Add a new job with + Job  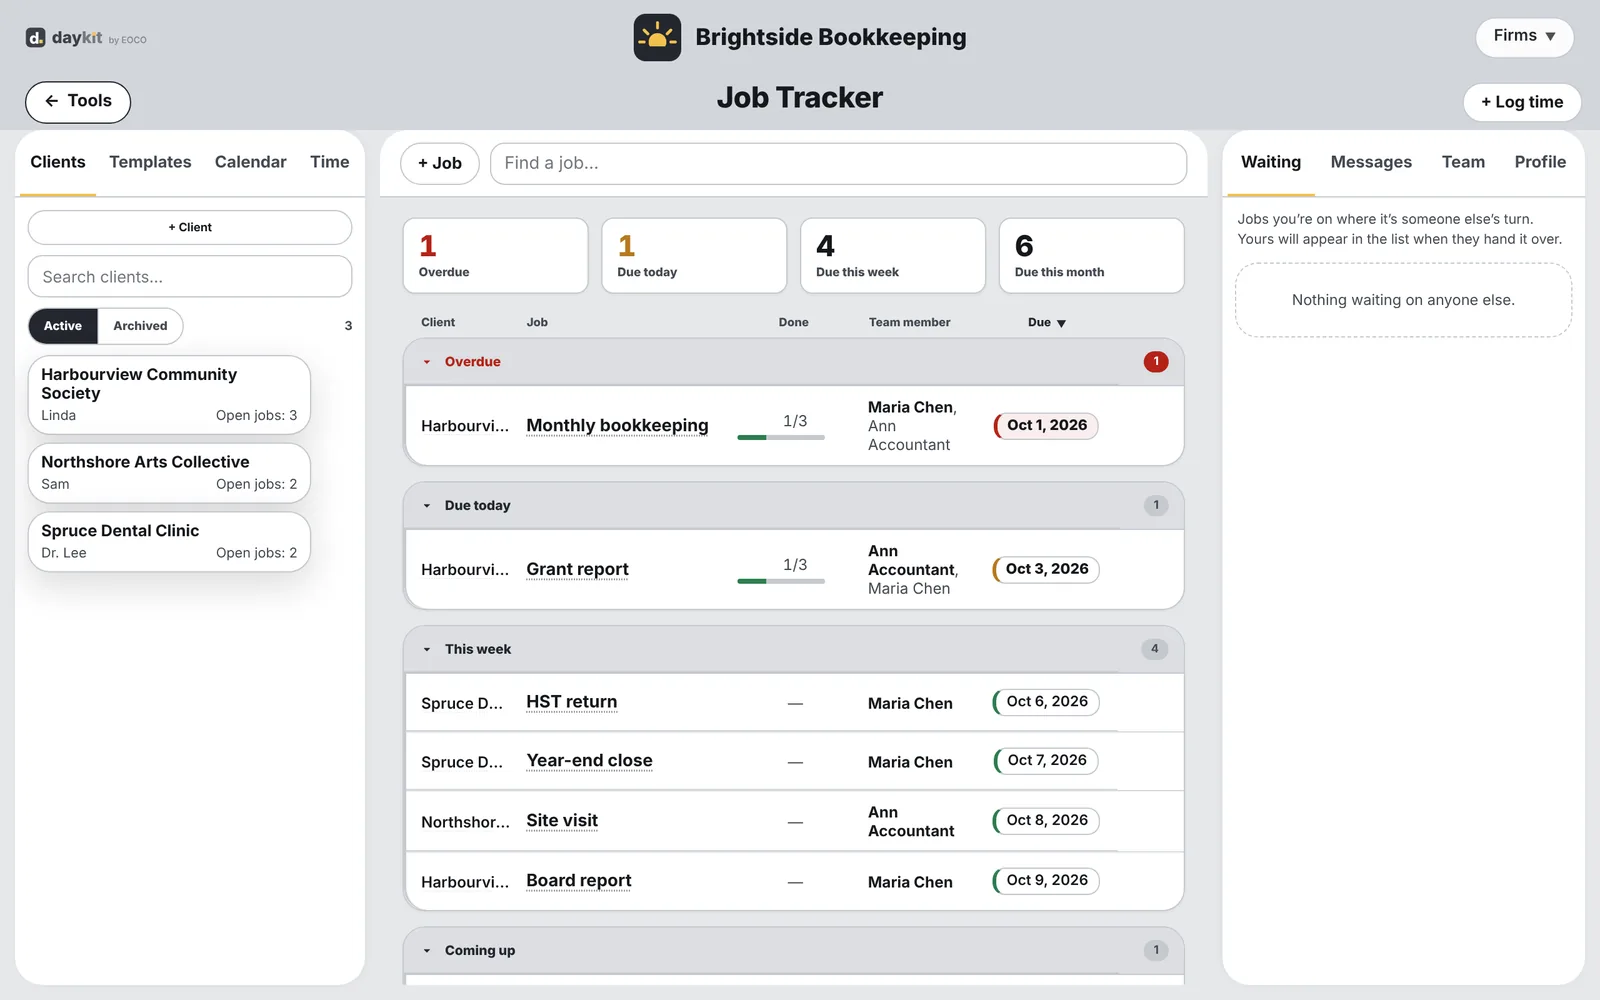pyautogui.click(x=440, y=163)
